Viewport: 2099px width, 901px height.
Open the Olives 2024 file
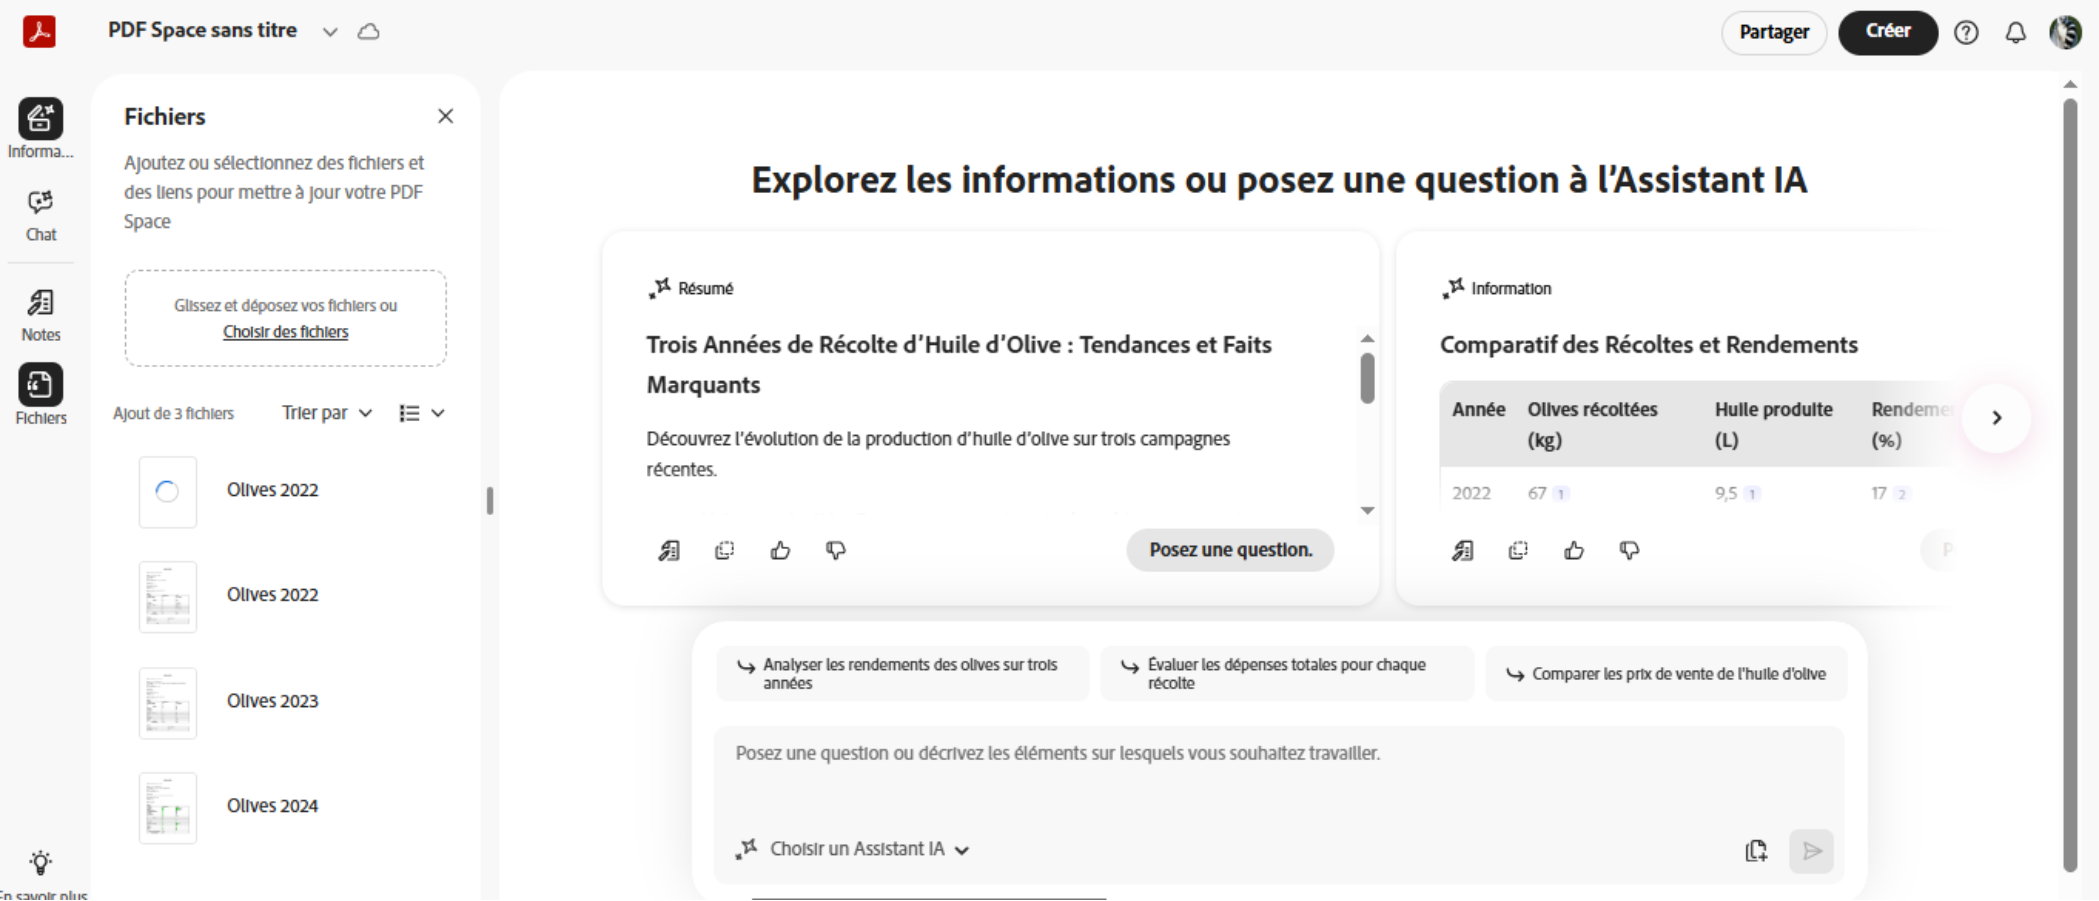point(275,807)
